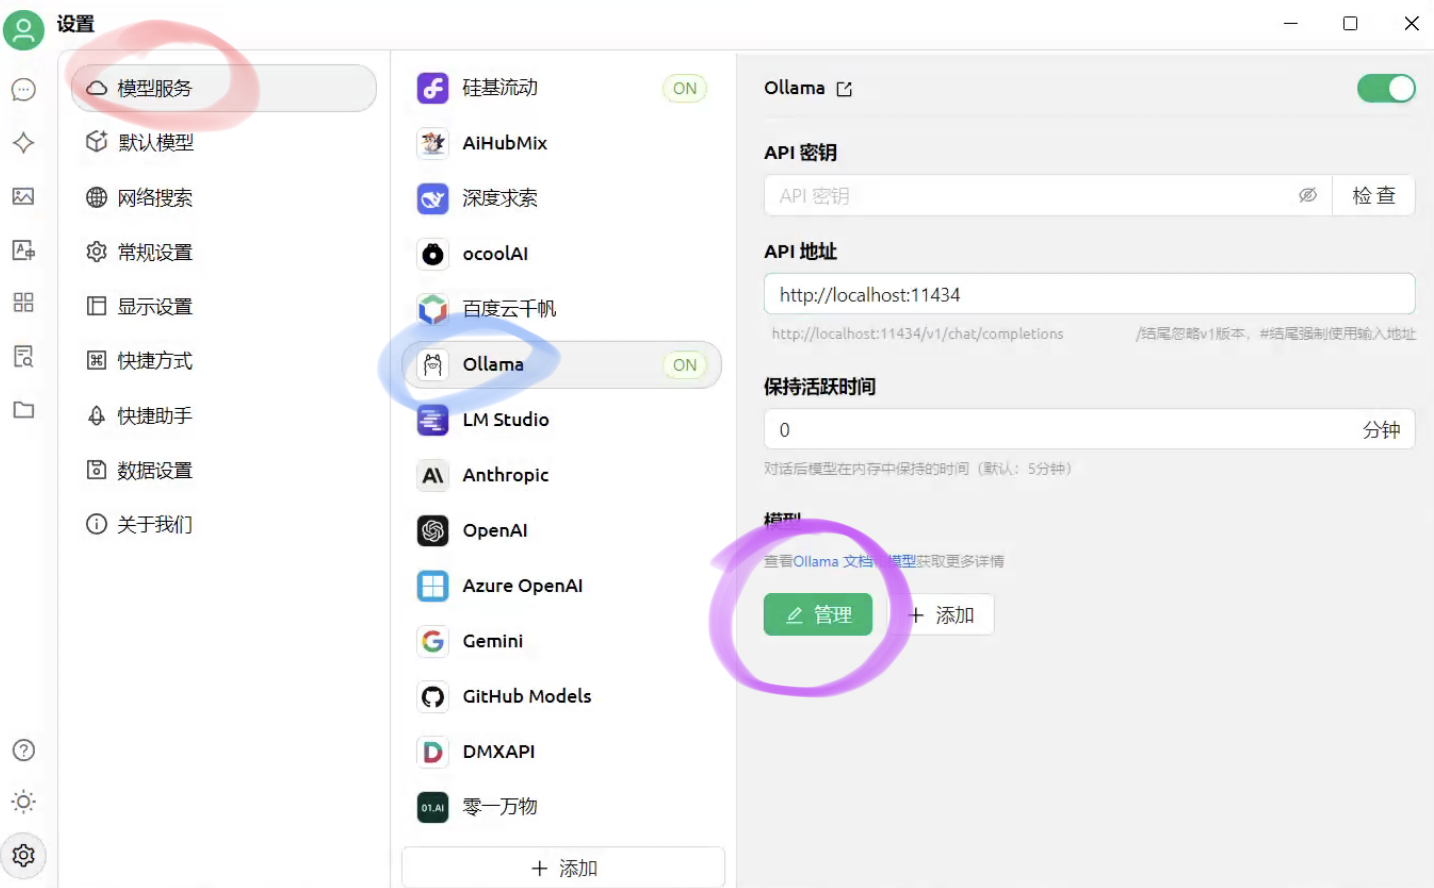Select the Gemini provider
1434x888 pixels.
coord(562,641)
